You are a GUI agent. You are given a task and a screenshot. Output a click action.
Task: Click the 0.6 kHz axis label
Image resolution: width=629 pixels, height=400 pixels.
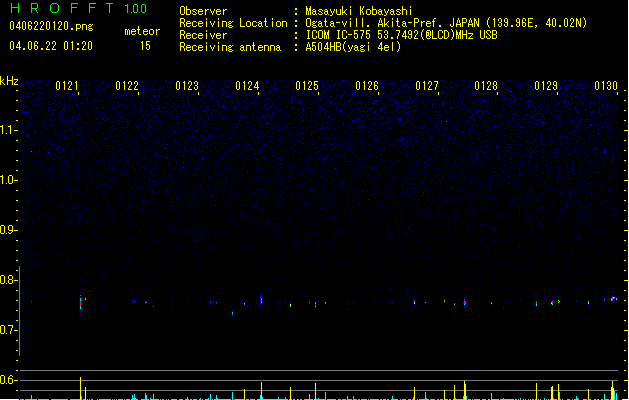pos(8,380)
